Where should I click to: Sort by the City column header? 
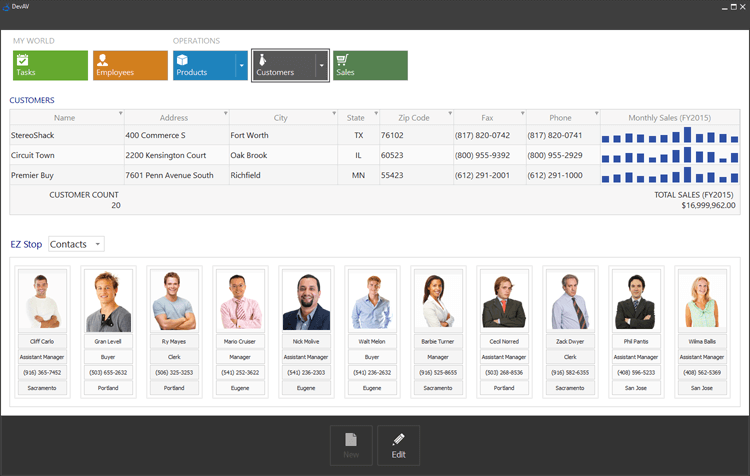(x=280, y=118)
